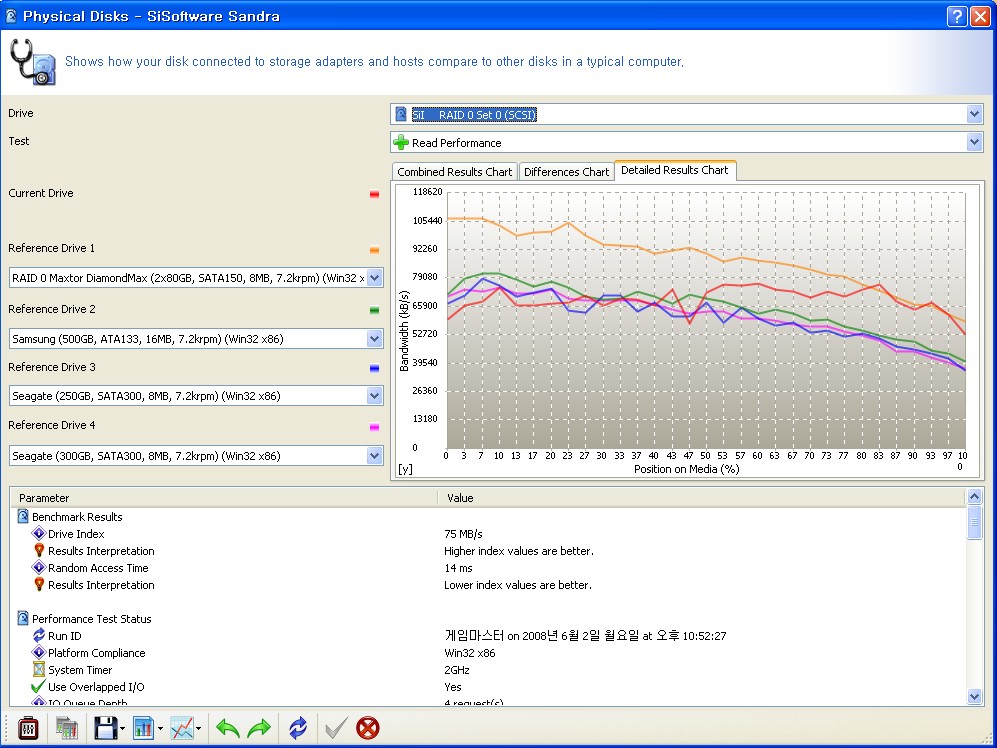Expand the Reference Drive 3 Seagate 250GB dropdown
Screen dimensions: 997x748
pos(375,396)
